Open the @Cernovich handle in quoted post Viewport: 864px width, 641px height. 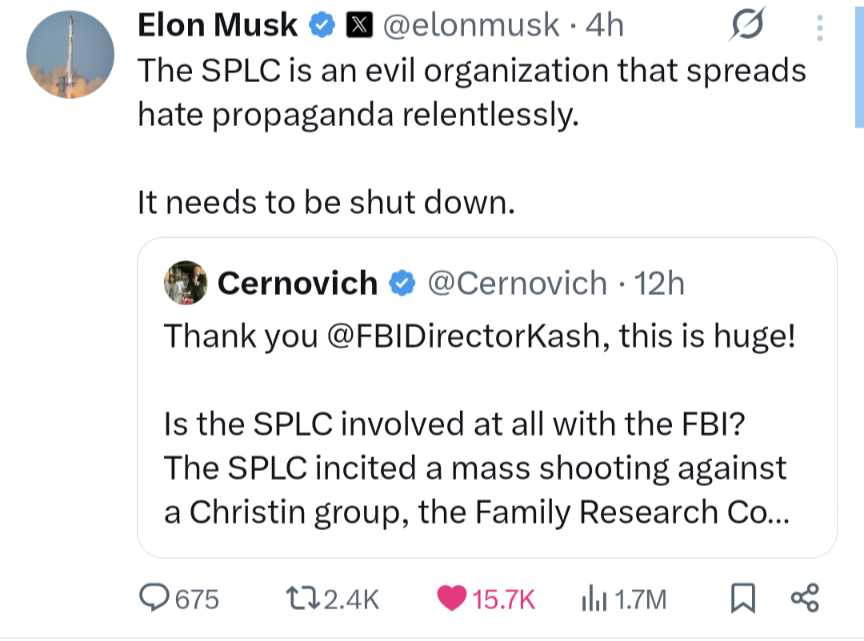pos(517,283)
